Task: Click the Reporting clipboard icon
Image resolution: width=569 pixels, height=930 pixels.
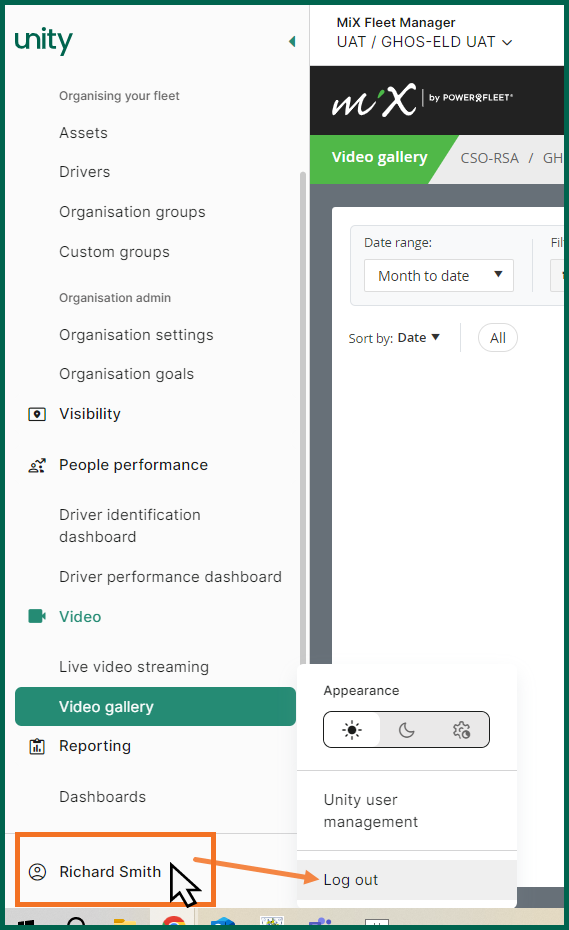Action: point(37,746)
